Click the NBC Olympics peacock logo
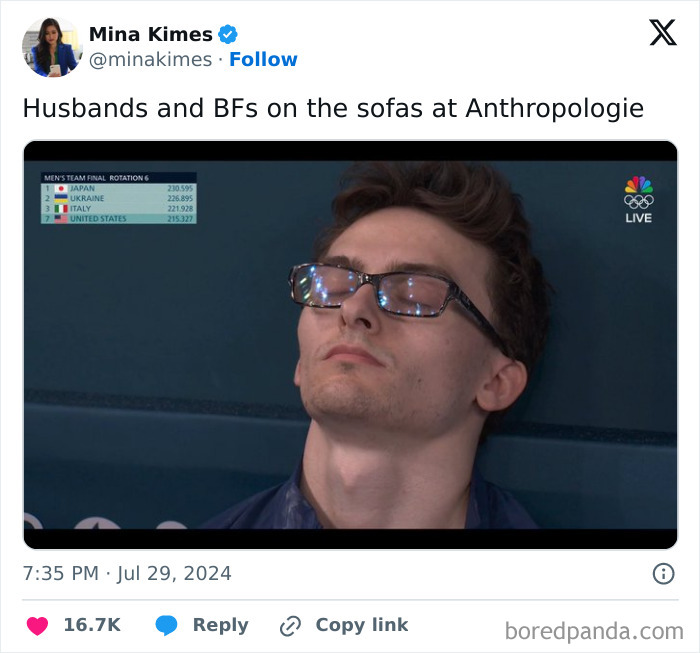This screenshot has height=653, width=700. (x=639, y=193)
